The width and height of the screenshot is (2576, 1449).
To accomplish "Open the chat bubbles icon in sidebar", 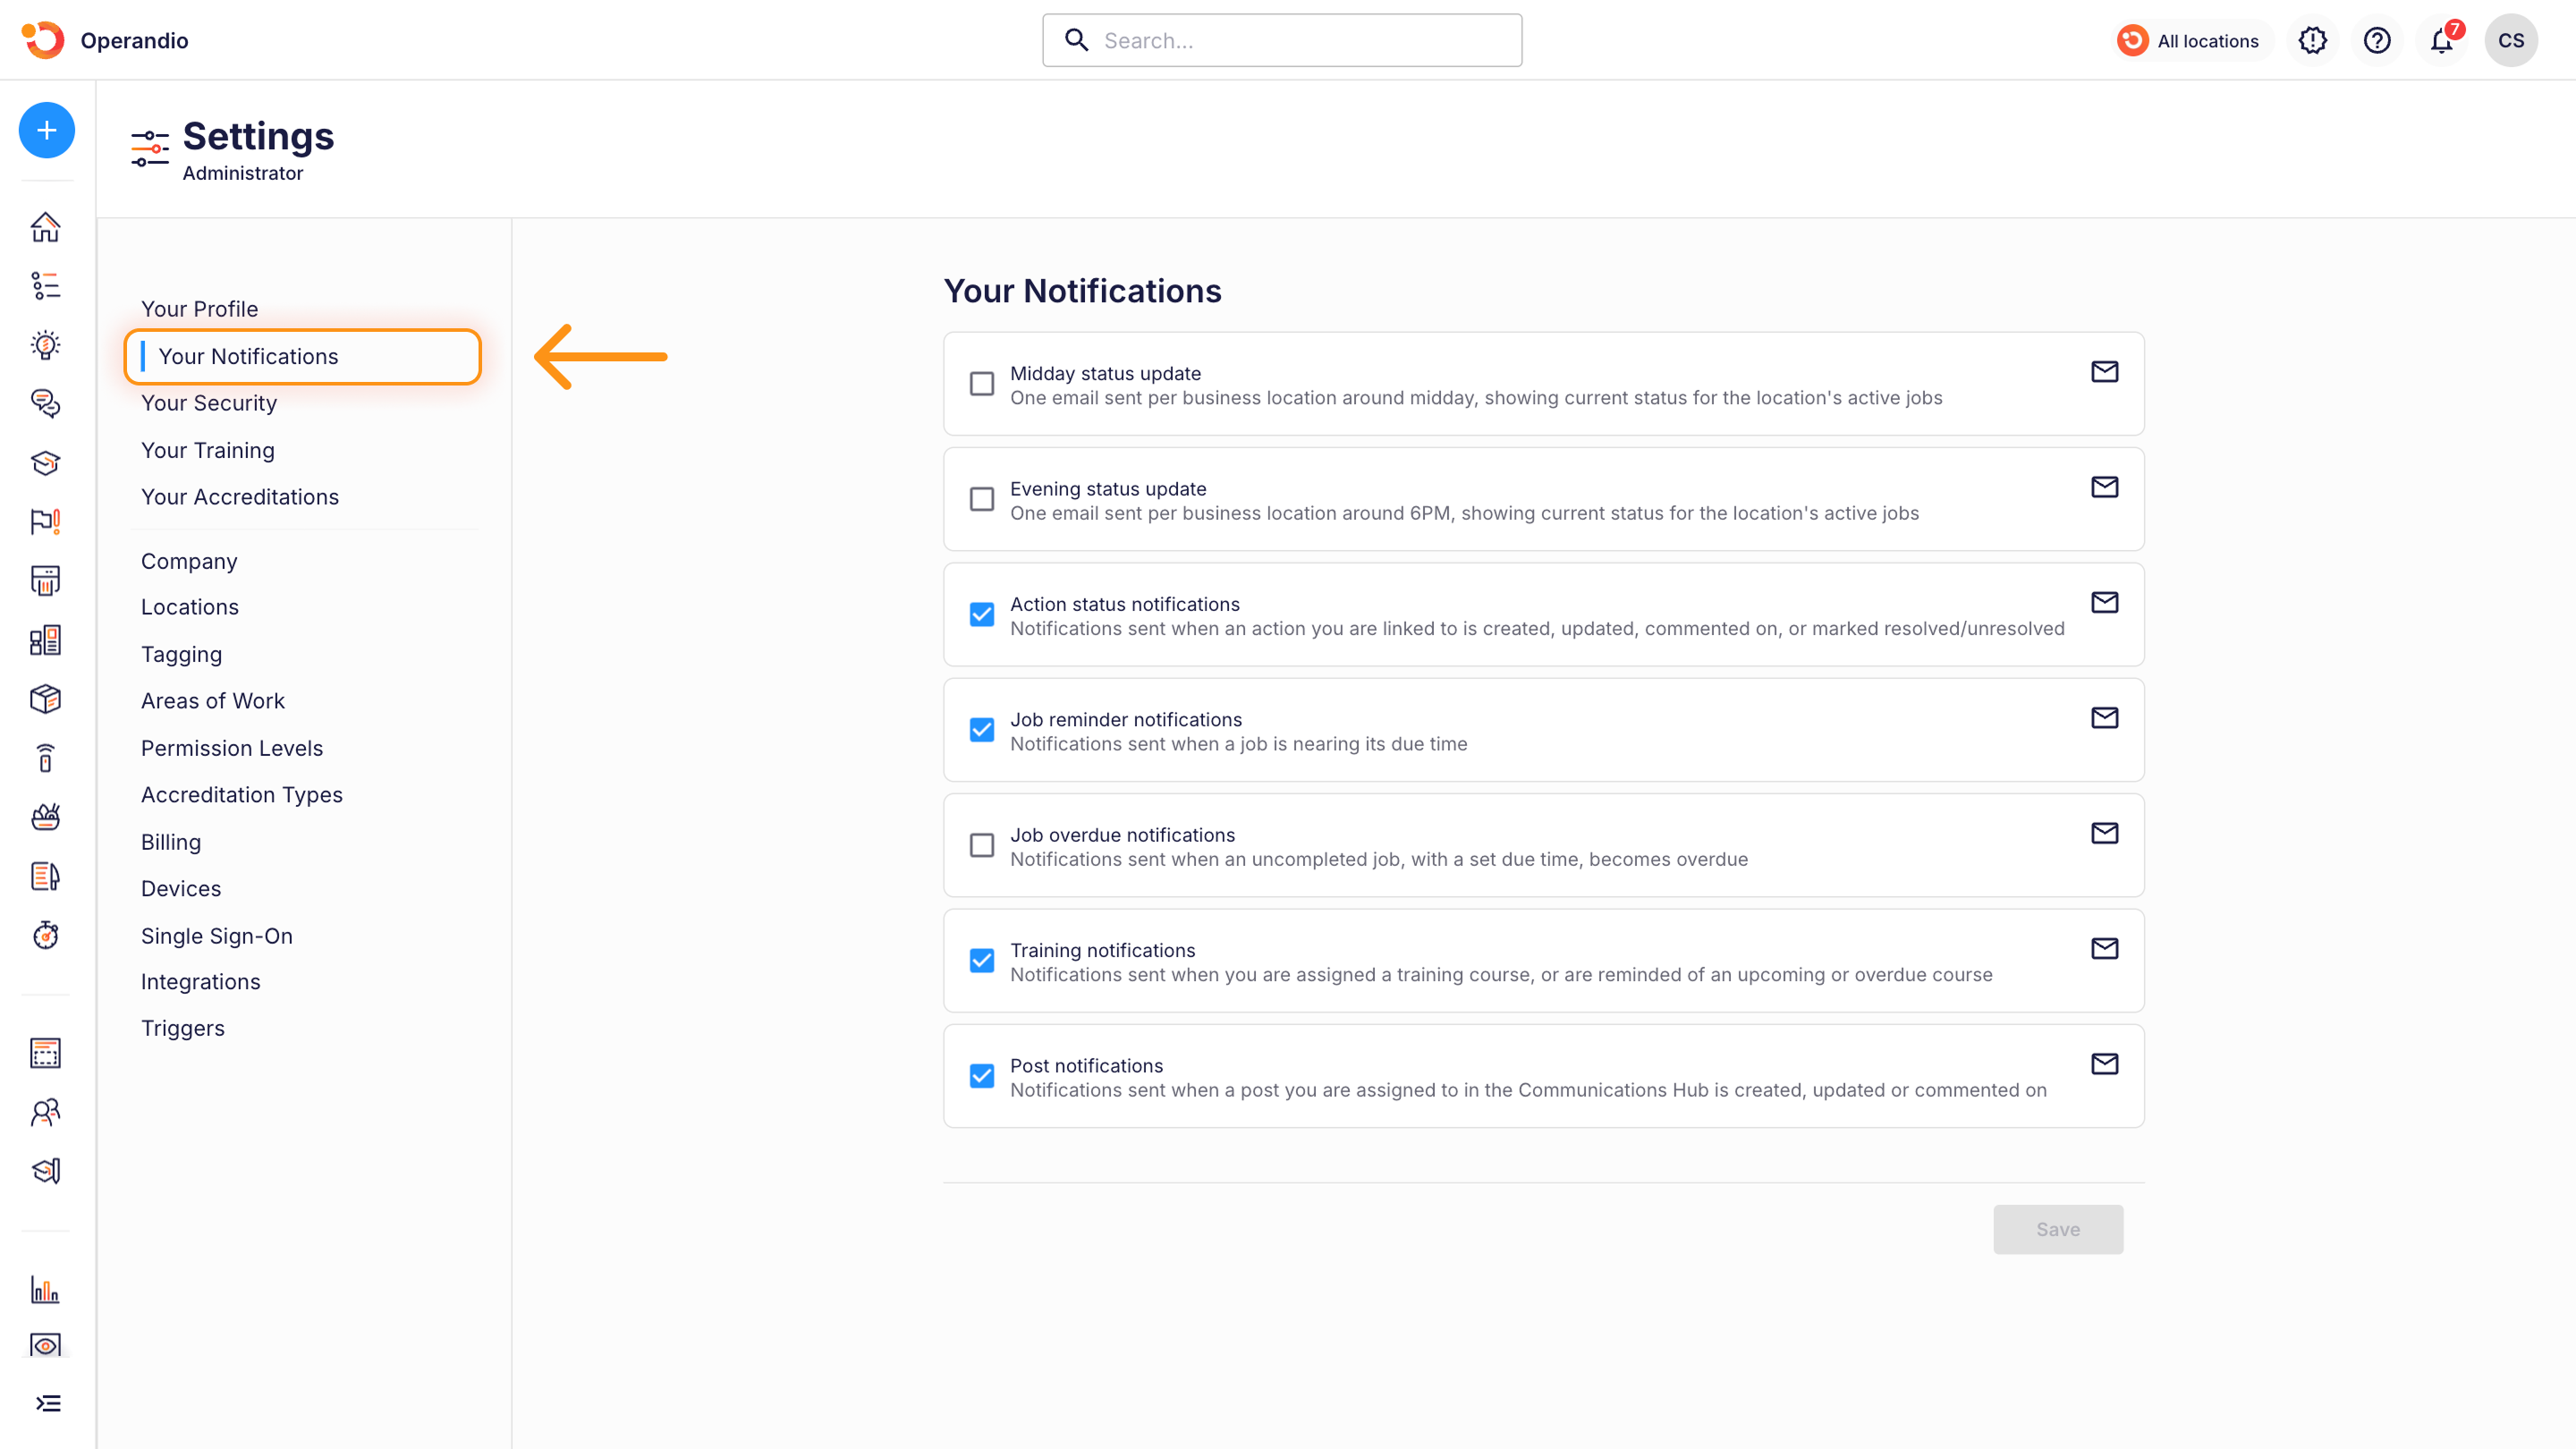I will pyautogui.click(x=46, y=404).
